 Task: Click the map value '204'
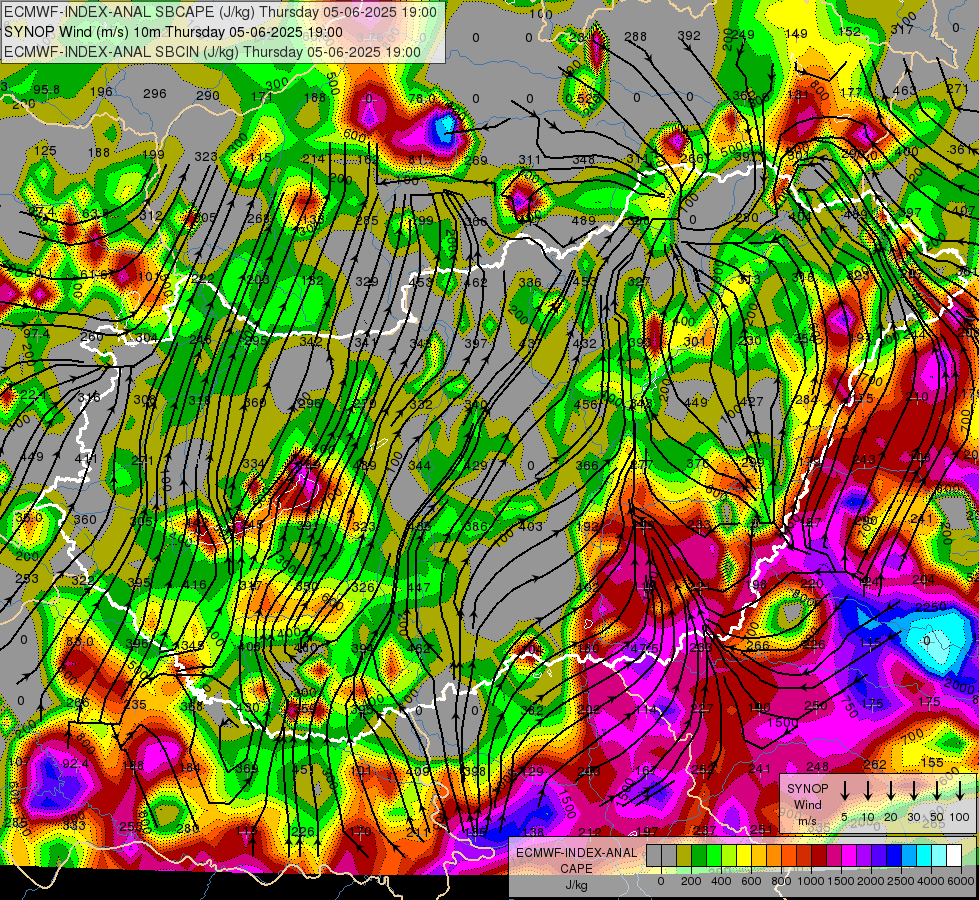[x=923, y=580]
